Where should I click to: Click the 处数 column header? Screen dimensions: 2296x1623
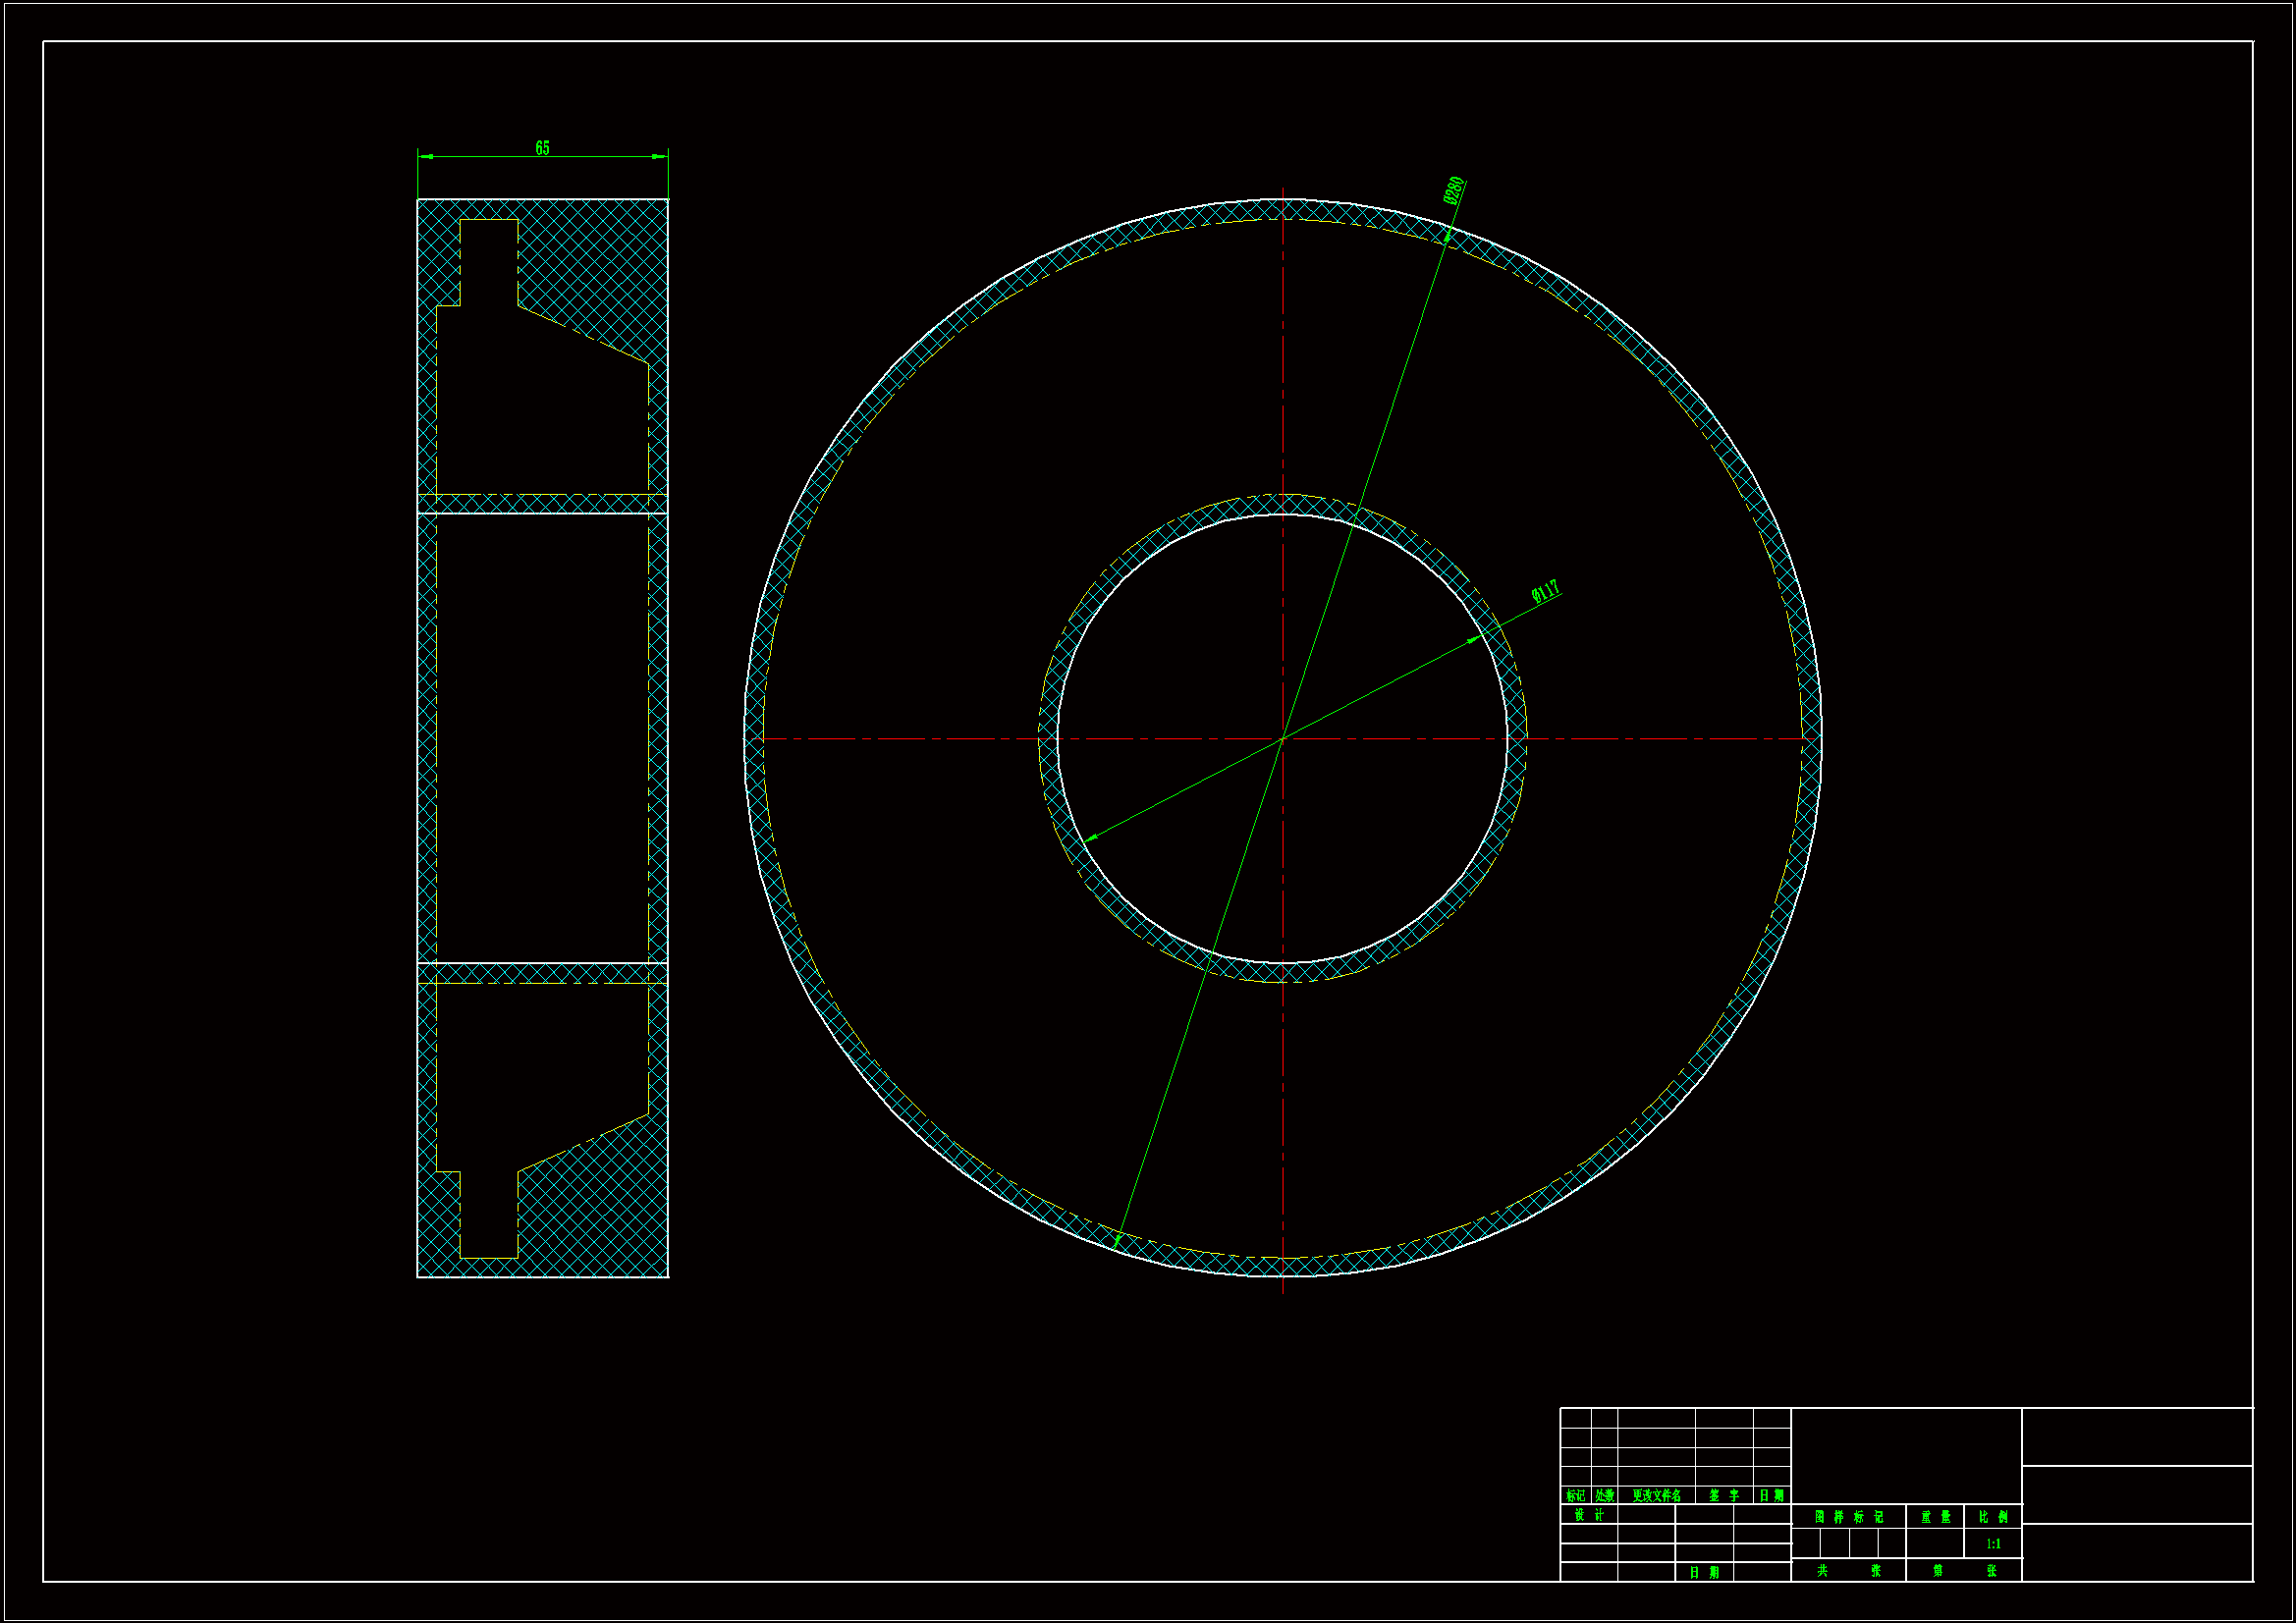[x=1604, y=1496]
